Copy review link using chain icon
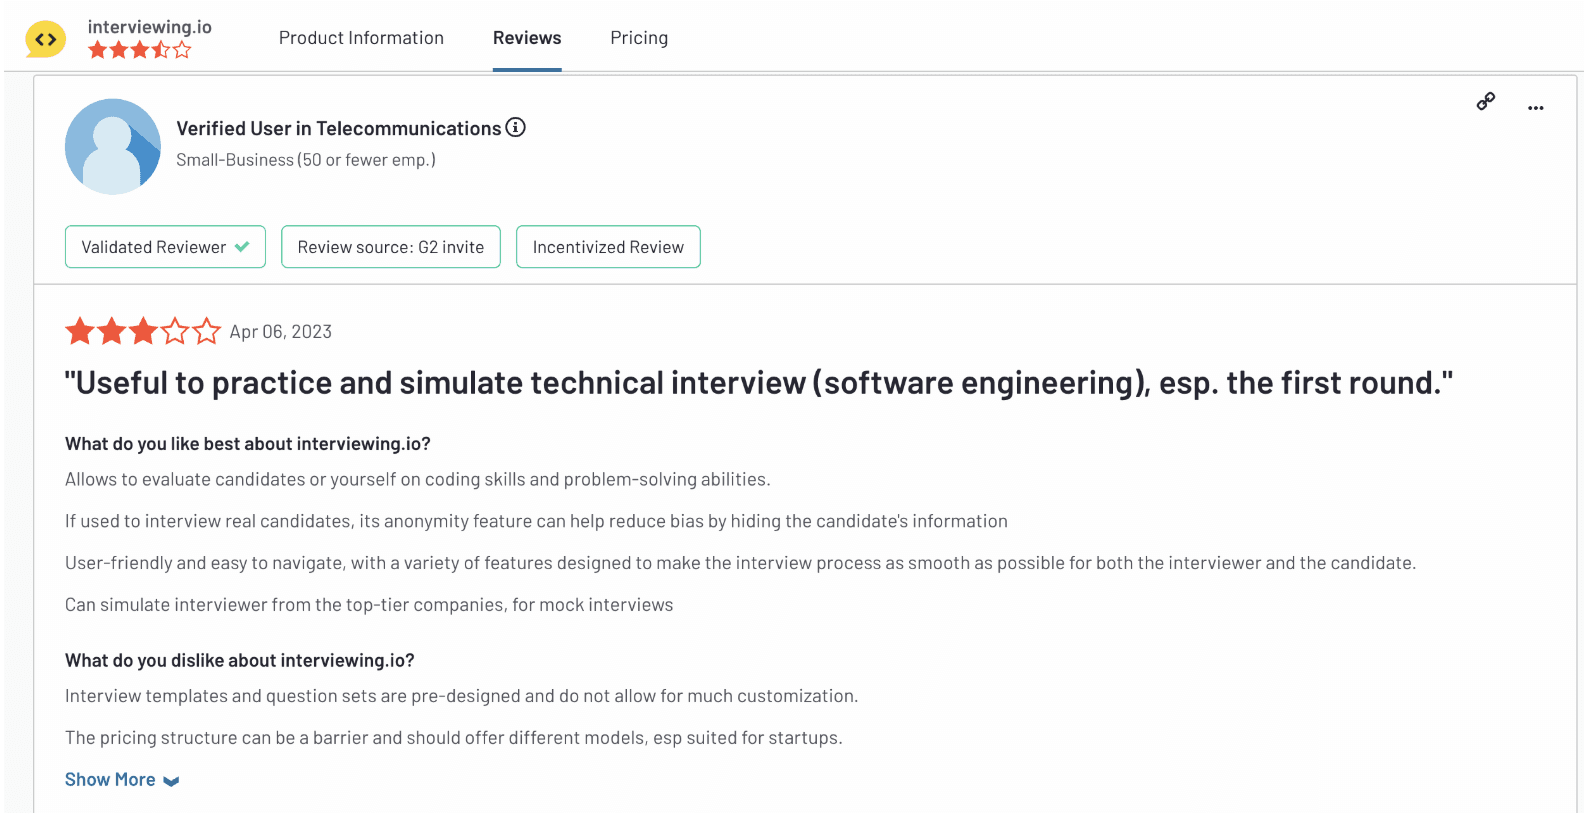This screenshot has width=1596, height=824. 1486,101
